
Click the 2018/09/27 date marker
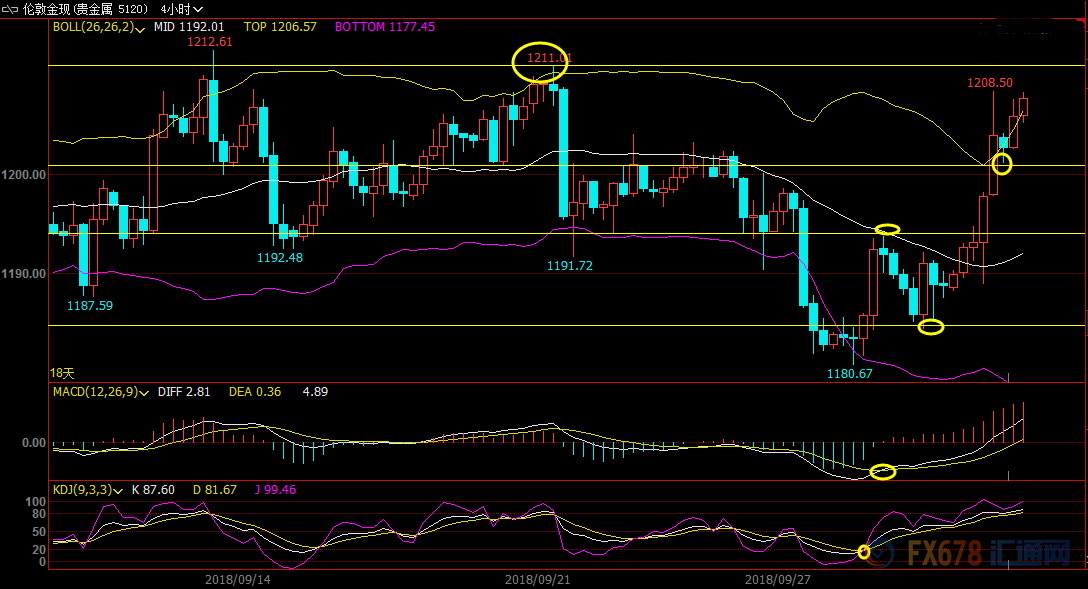coord(777,579)
